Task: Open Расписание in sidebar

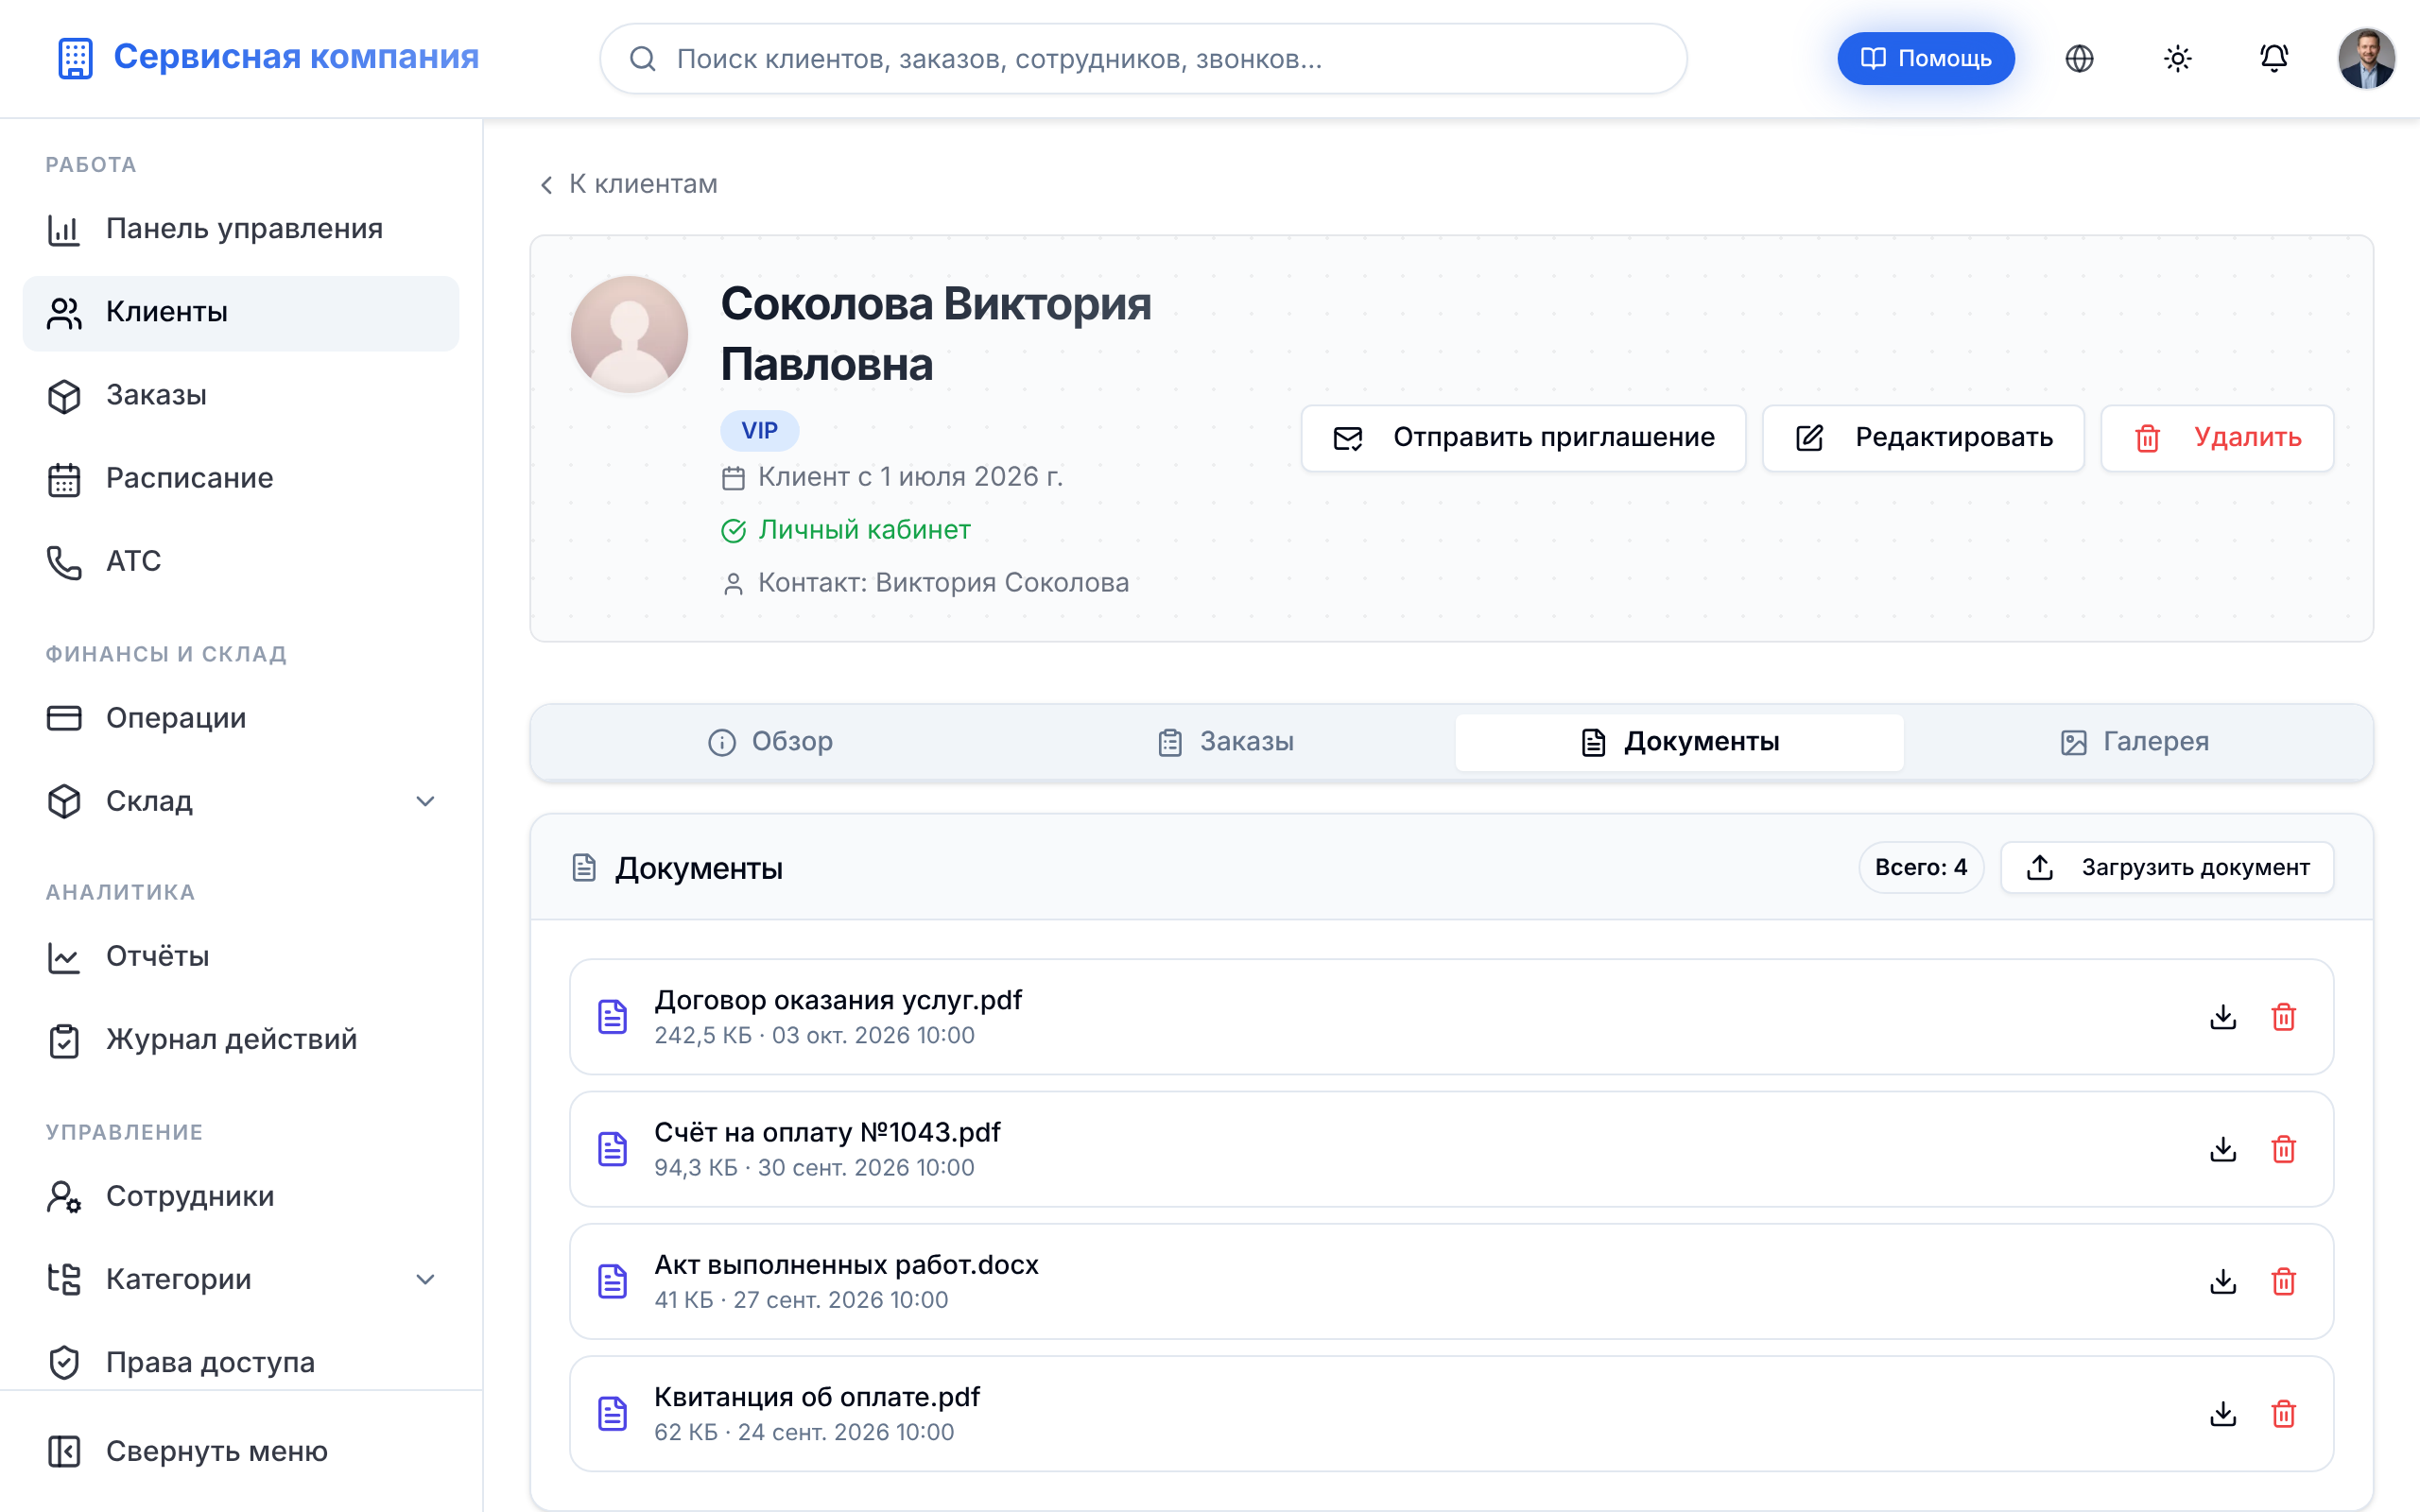Action: (241, 478)
